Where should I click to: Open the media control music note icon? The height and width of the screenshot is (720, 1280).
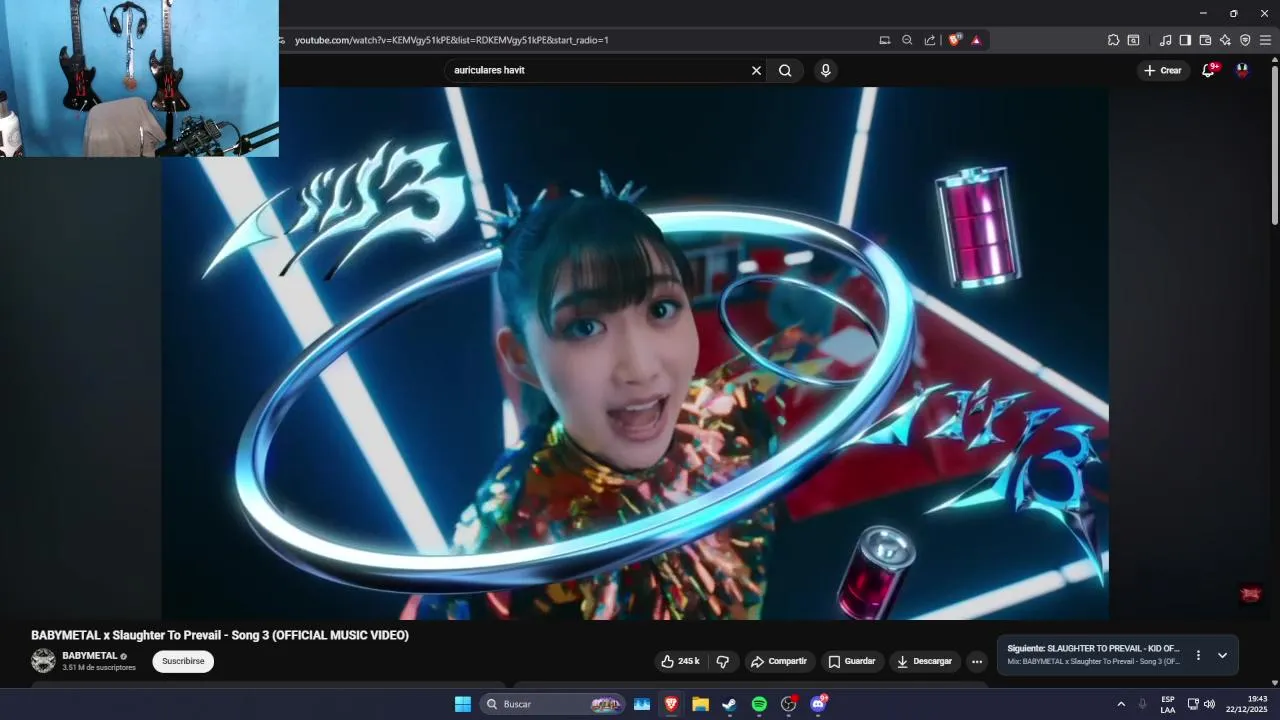pos(1165,40)
